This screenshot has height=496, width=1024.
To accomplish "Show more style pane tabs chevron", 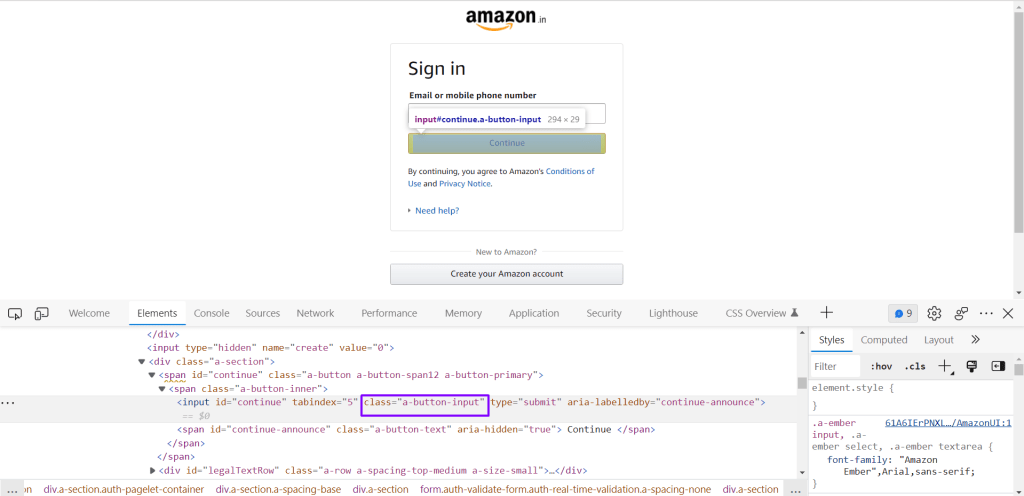I will coord(975,340).
